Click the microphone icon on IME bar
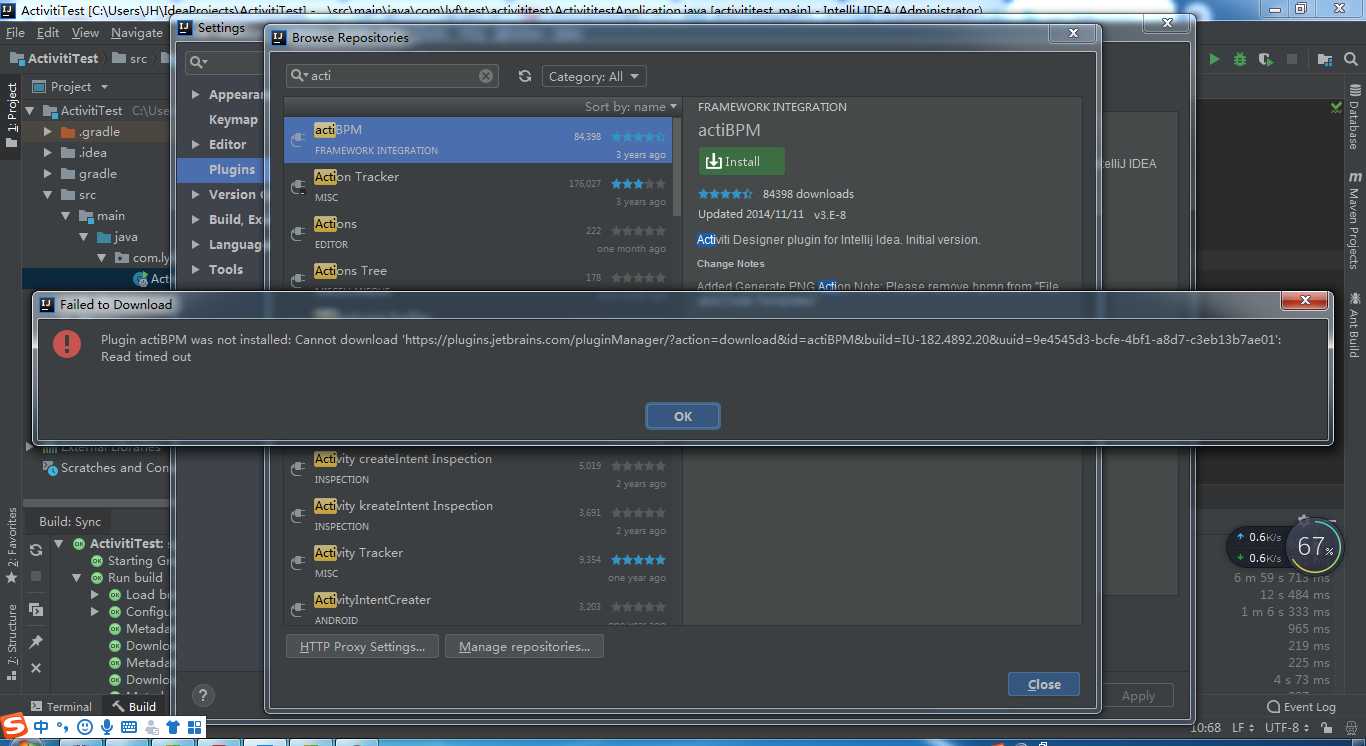1366x746 pixels. 107,727
